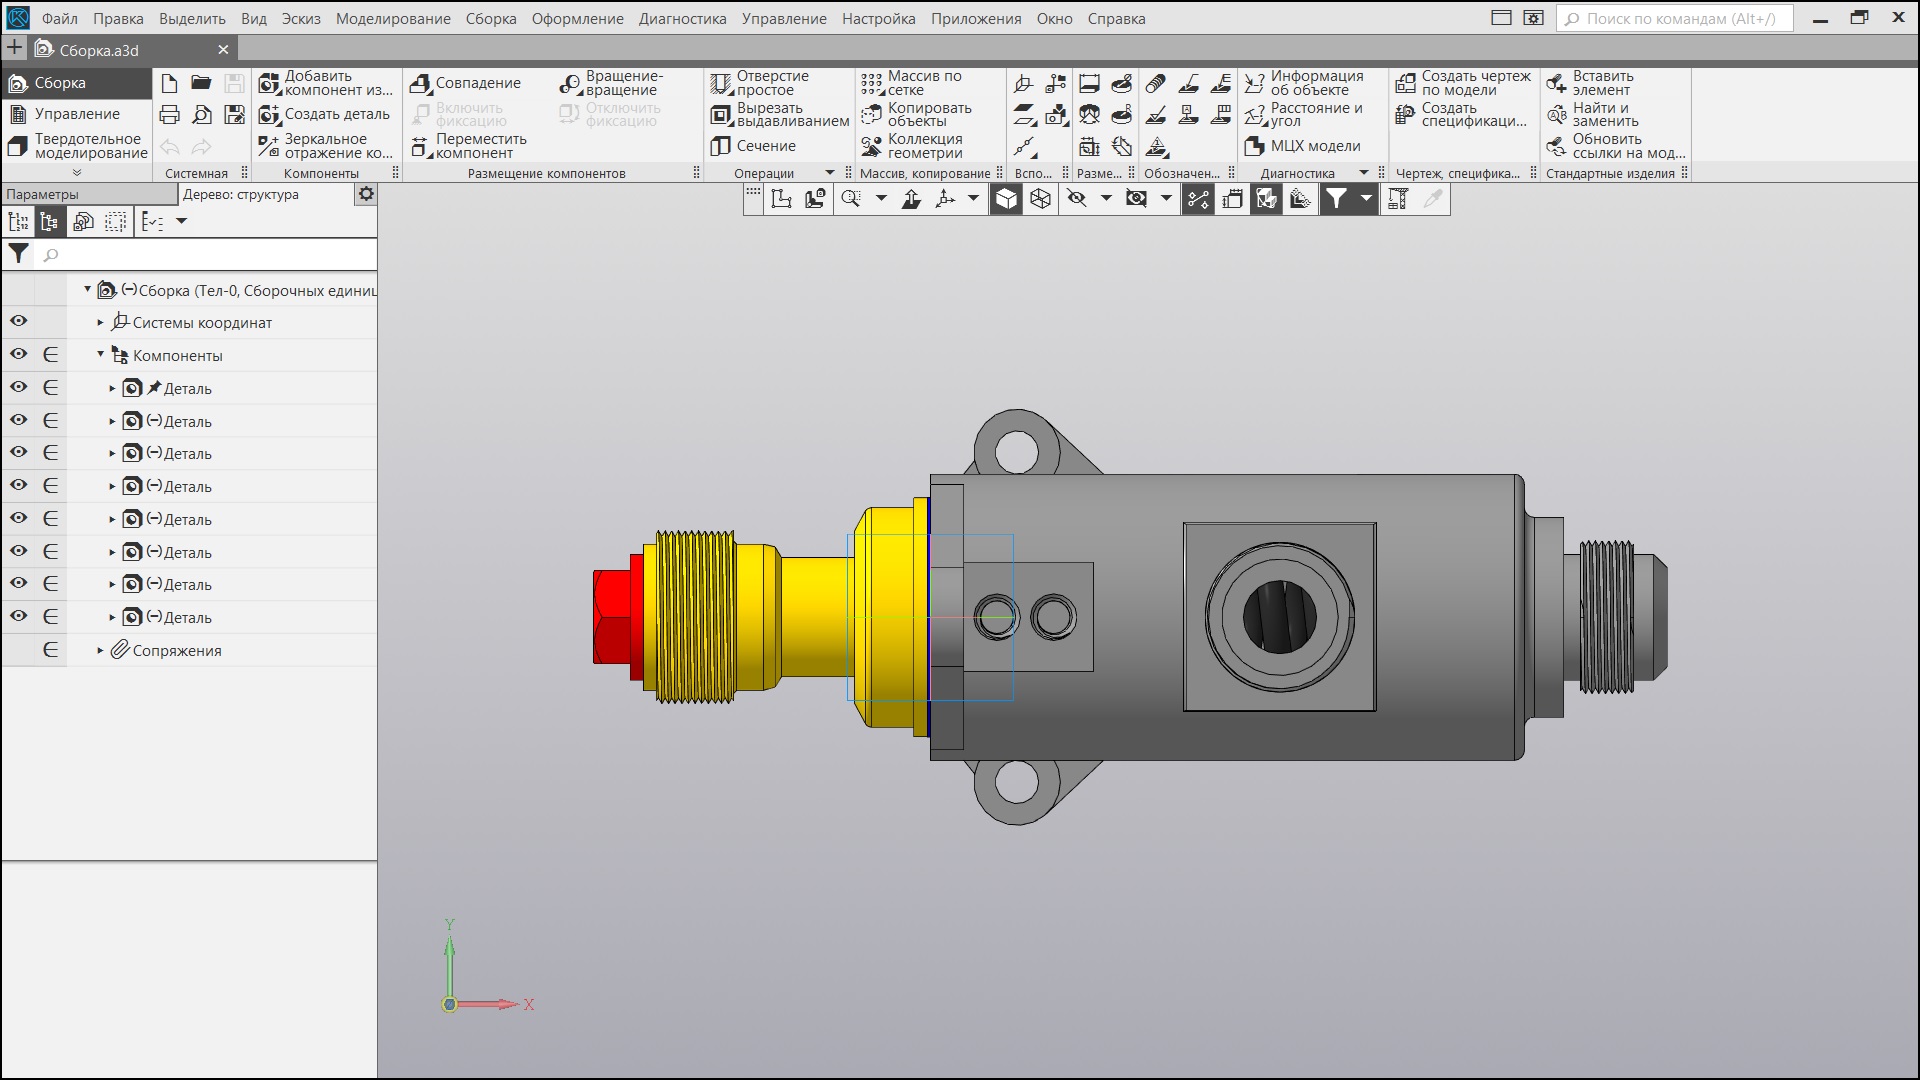
Task: Collapse the root Сборка node
Action: (87, 289)
